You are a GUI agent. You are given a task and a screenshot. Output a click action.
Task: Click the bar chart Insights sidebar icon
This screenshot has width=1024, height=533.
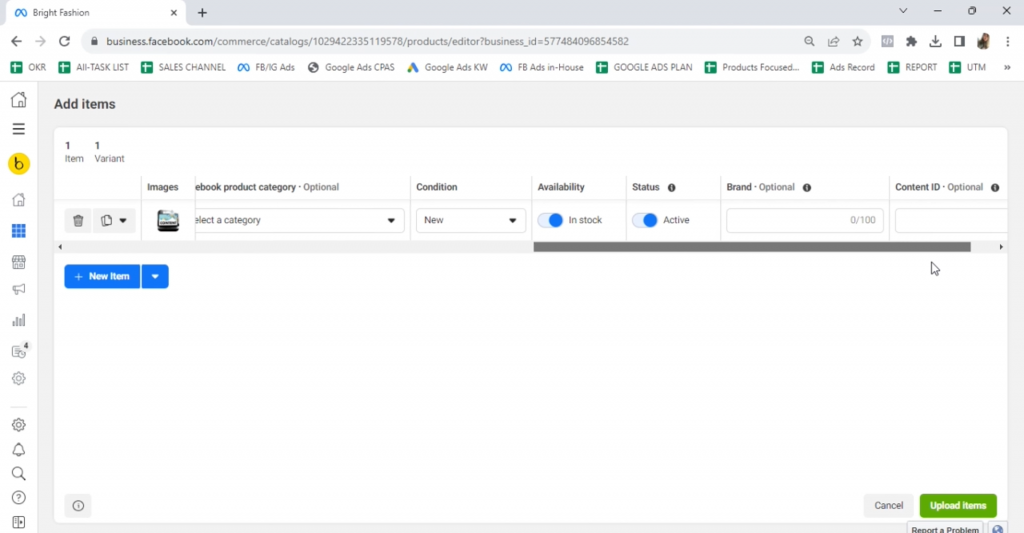coord(18,321)
